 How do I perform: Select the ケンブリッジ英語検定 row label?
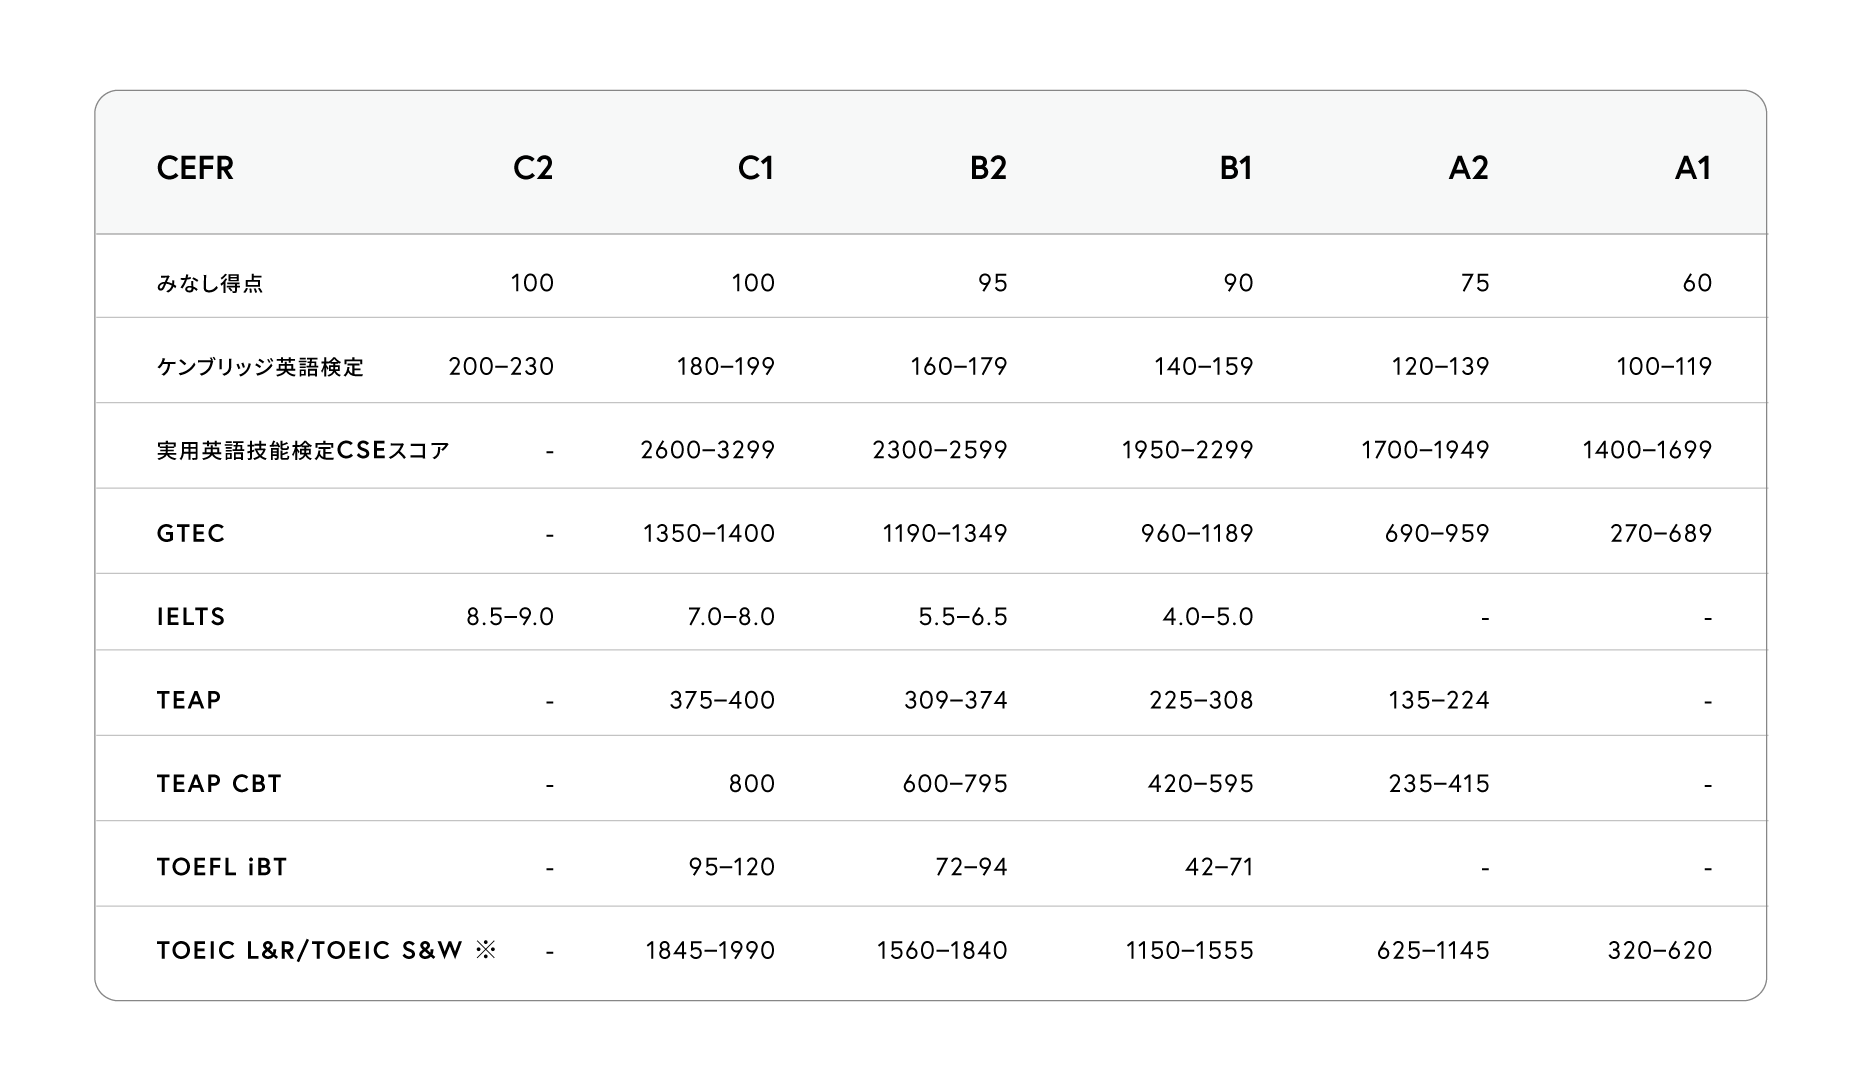pos(260,368)
